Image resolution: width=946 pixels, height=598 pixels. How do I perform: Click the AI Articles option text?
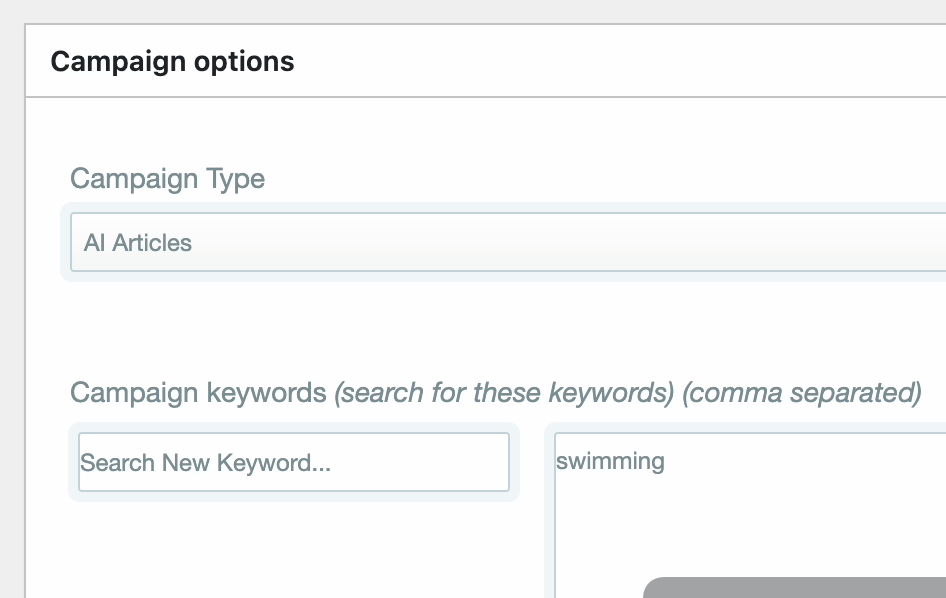138,242
